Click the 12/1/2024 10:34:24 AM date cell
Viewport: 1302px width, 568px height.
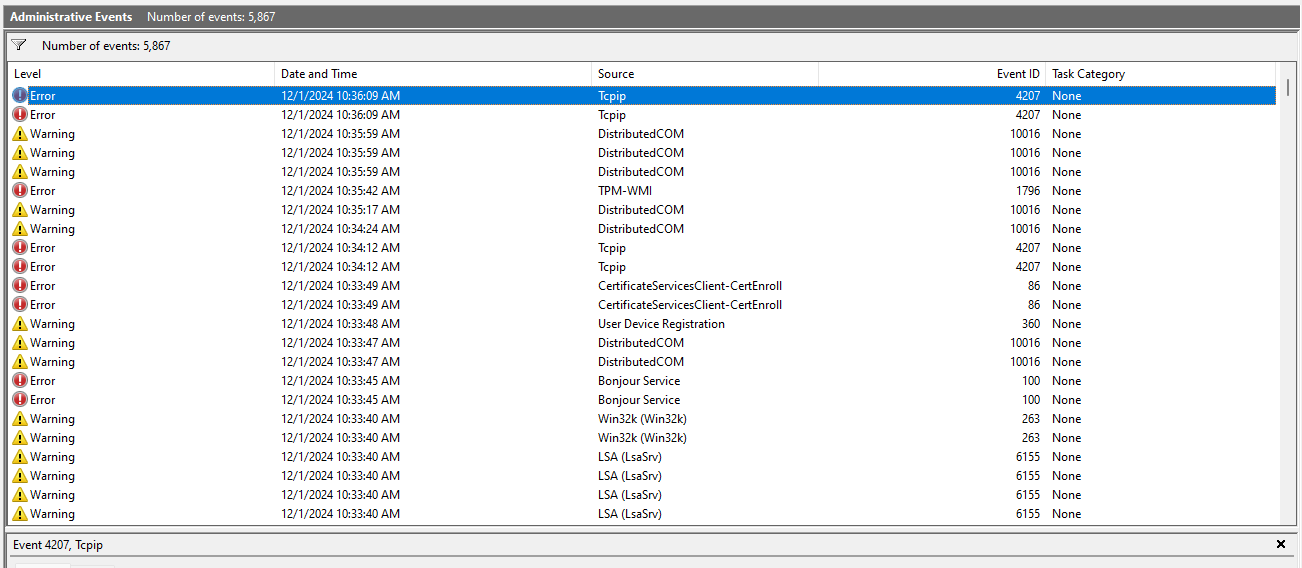[x=340, y=229]
